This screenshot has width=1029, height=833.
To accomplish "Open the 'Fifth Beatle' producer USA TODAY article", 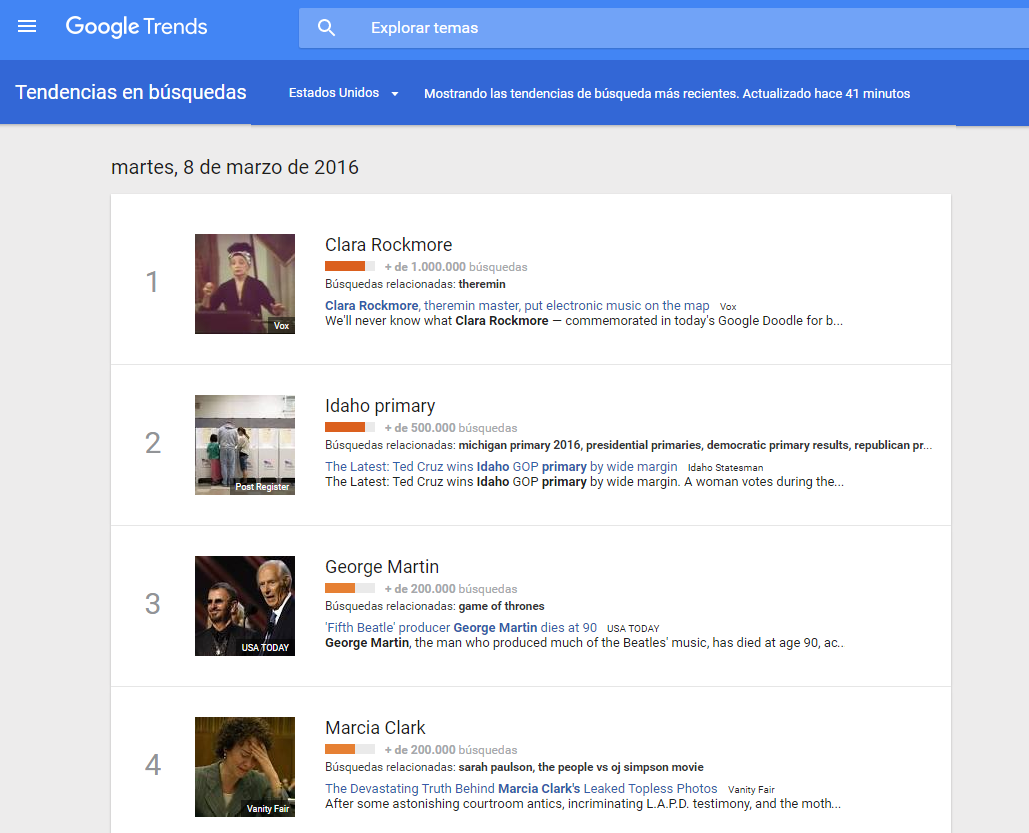I will point(461,628).
